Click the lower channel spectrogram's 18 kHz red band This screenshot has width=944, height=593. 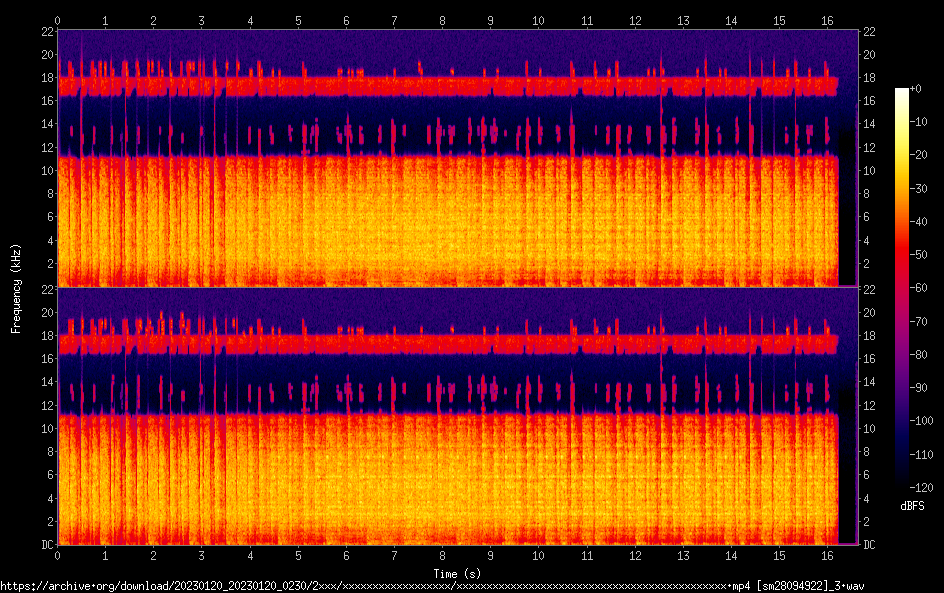pos(450,344)
